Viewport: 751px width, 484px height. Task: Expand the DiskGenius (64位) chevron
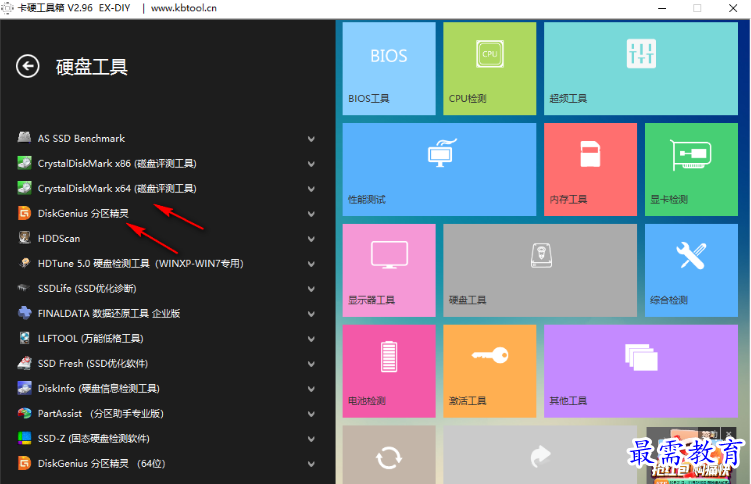coord(311,464)
